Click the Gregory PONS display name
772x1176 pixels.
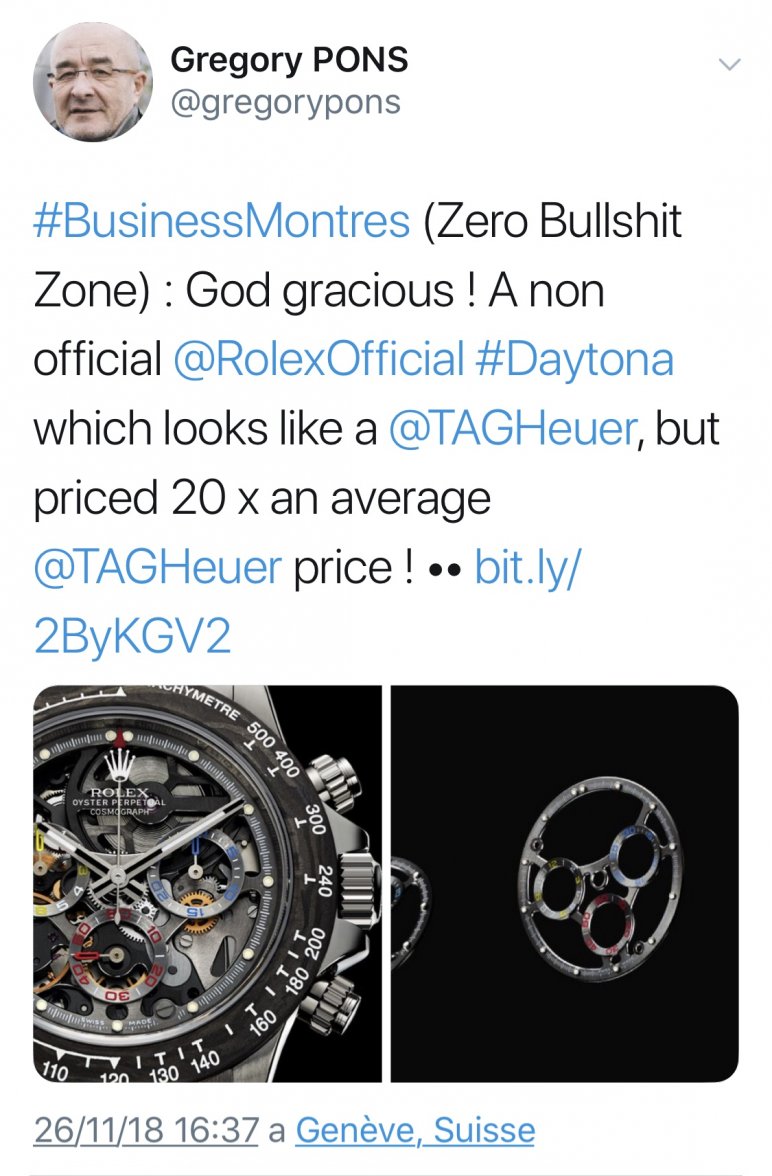pyautogui.click(x=289, y=60)
